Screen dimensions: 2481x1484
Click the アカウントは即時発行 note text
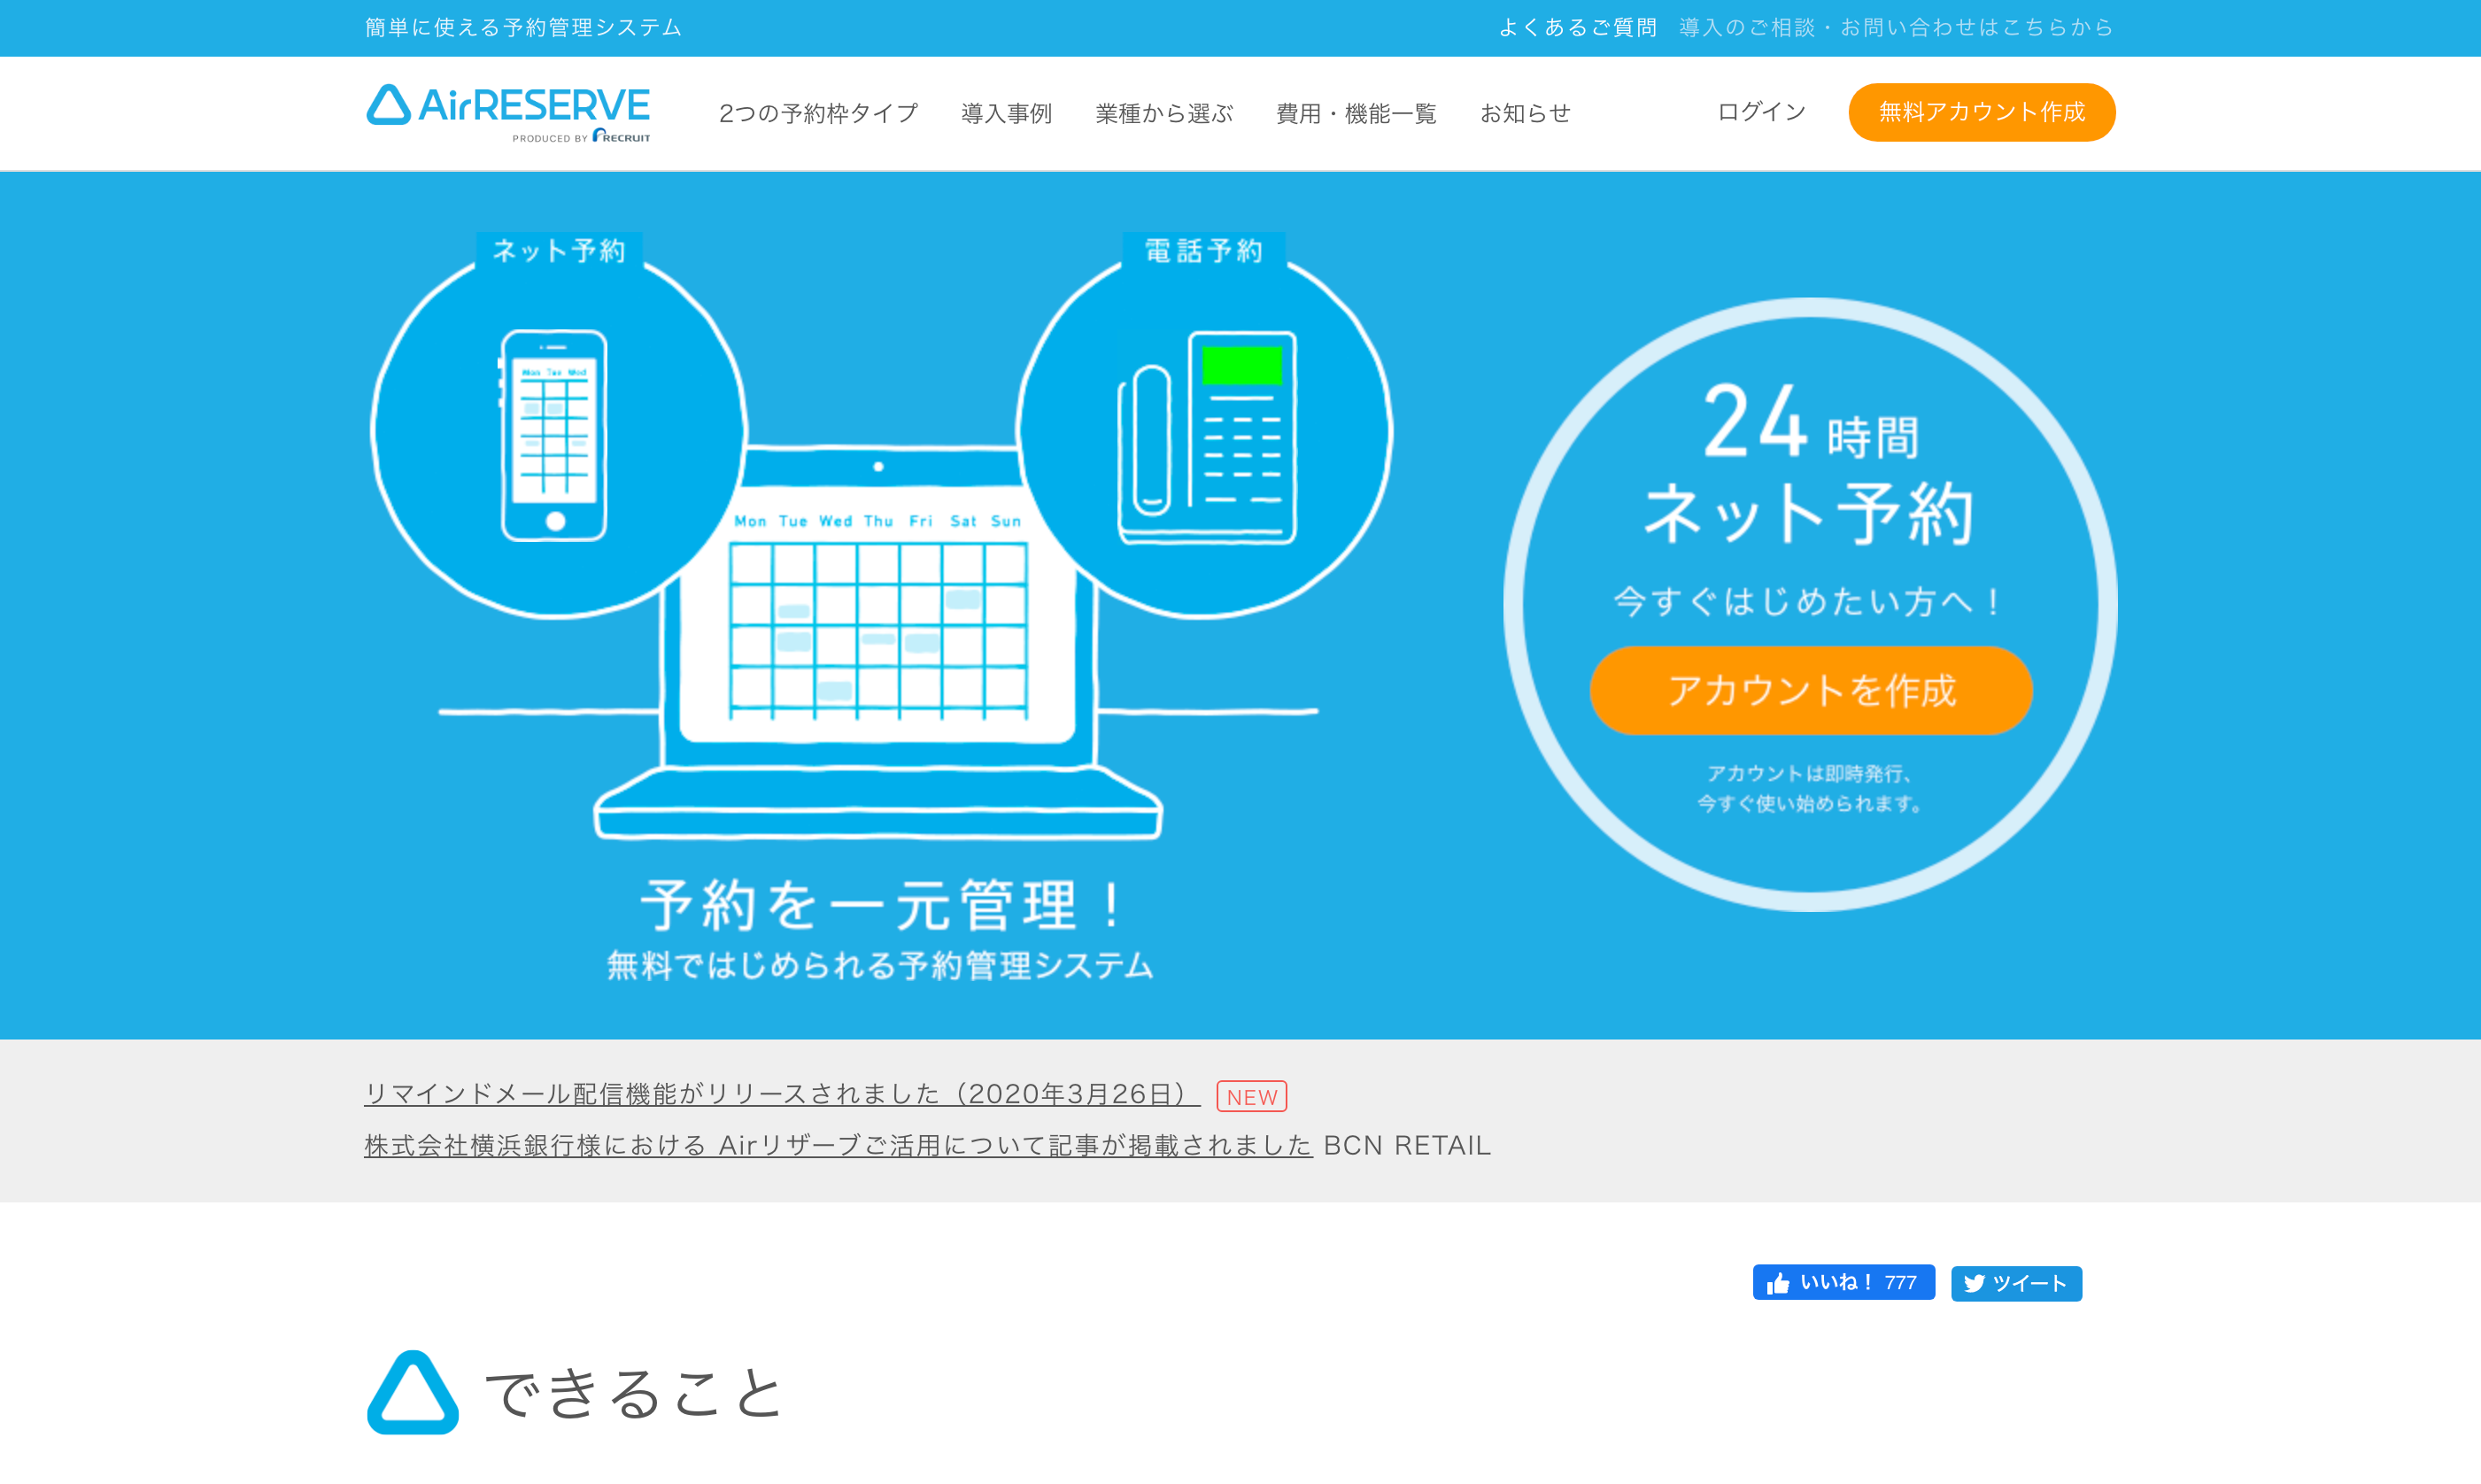point(1810,788)
